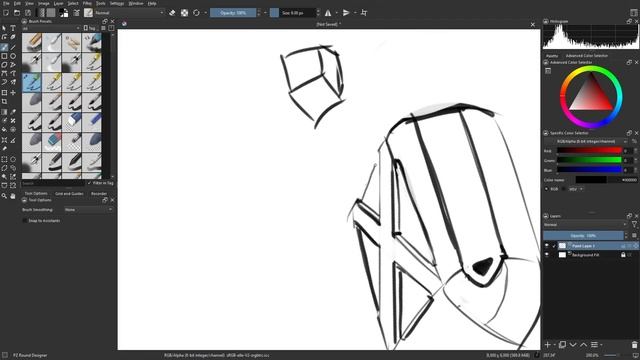
Task: Select the Elliptical Selection tool
Action: (13, 159)
